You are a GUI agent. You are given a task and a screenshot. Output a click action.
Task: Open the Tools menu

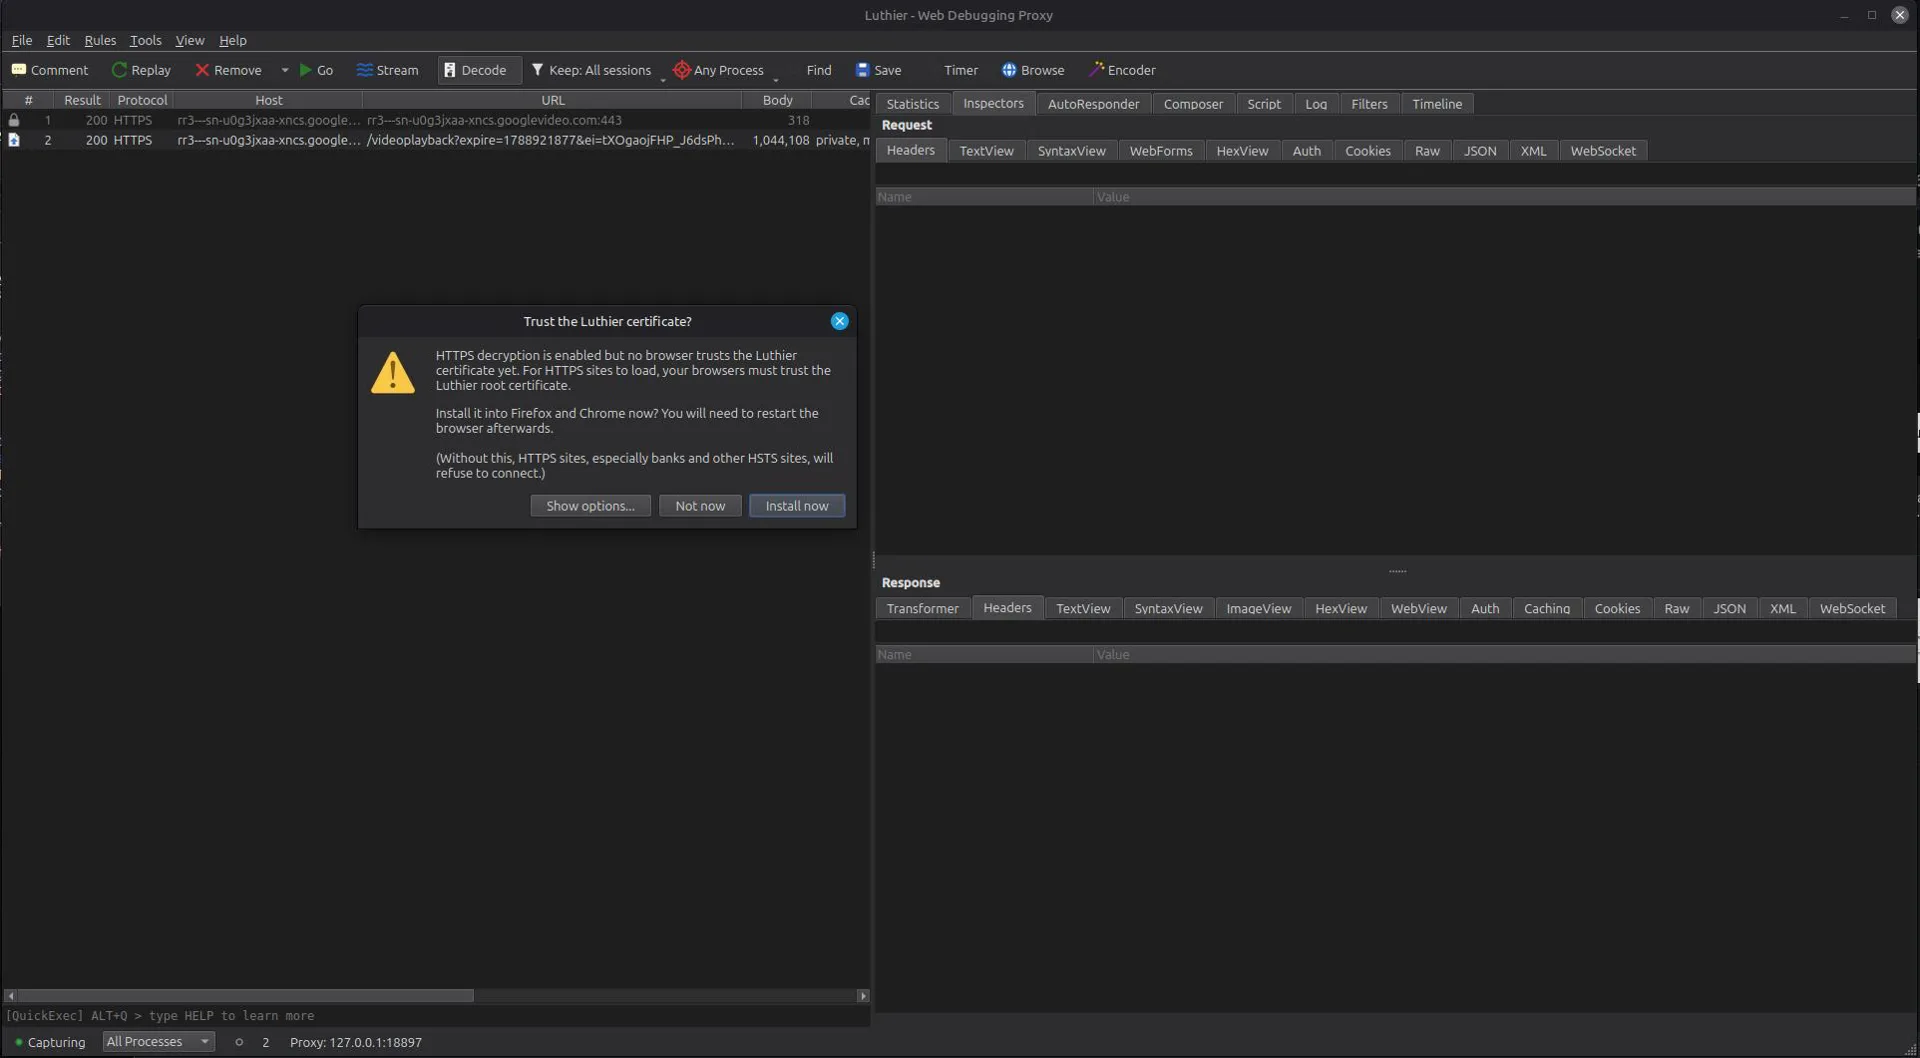pos(145,41)
